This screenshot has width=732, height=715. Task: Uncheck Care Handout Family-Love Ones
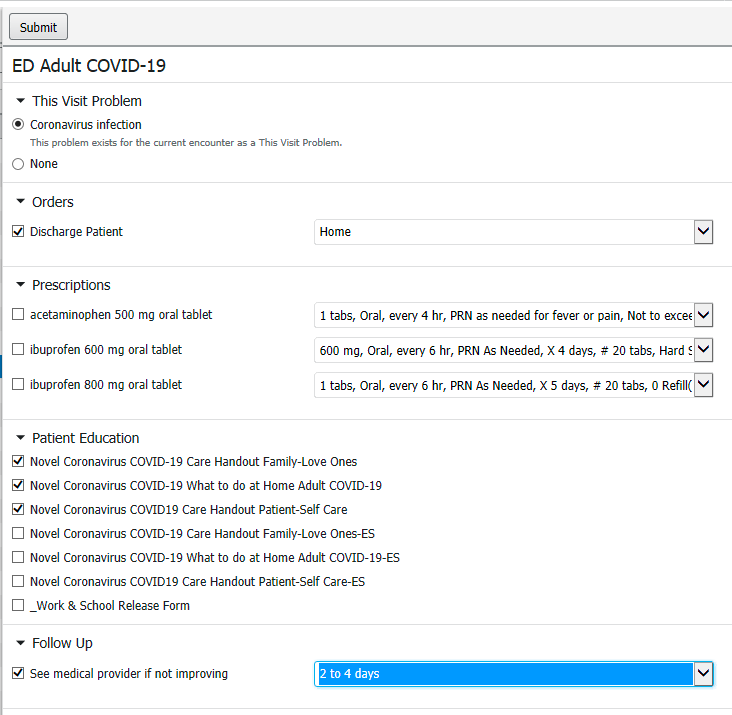[18, 462]
